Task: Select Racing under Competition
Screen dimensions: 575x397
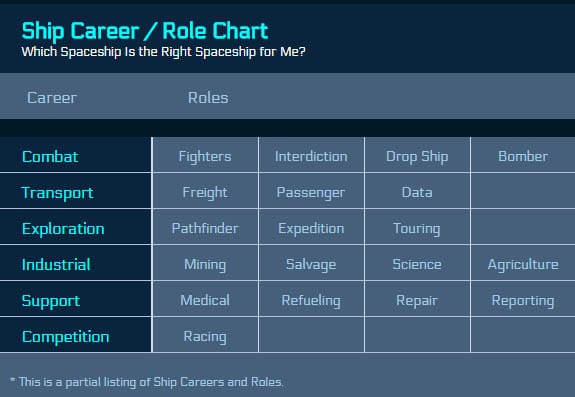Action: (205, 336)
